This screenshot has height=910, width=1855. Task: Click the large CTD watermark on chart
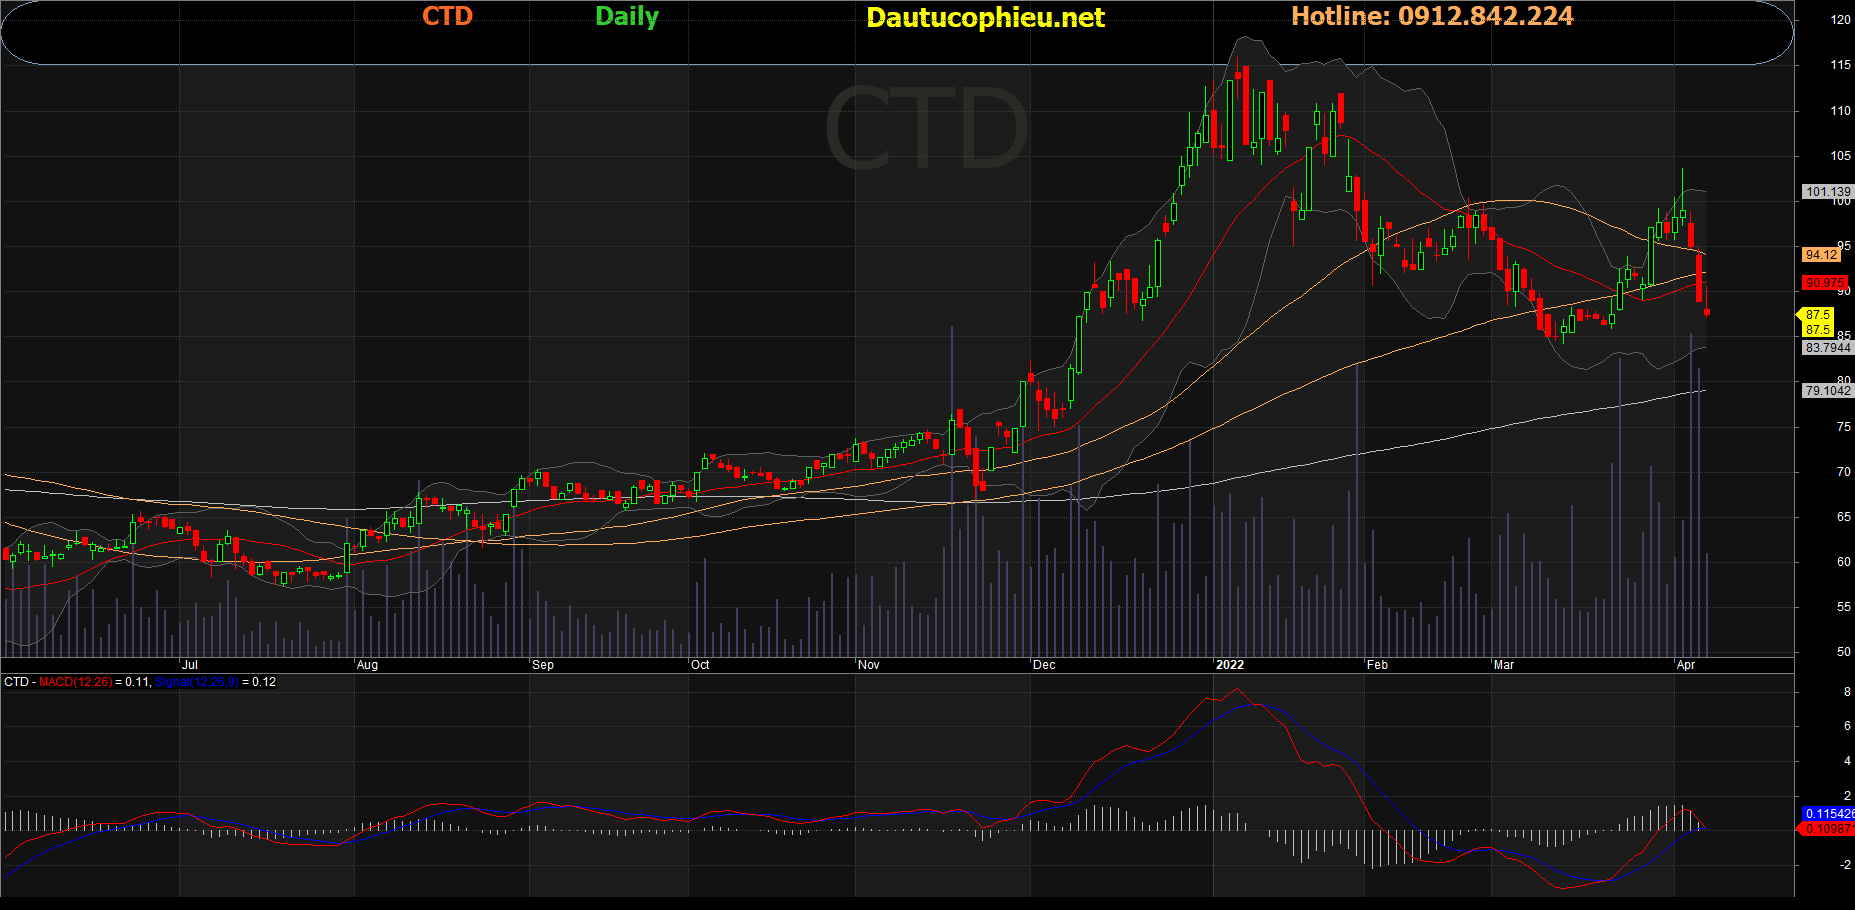coord(925,128)
